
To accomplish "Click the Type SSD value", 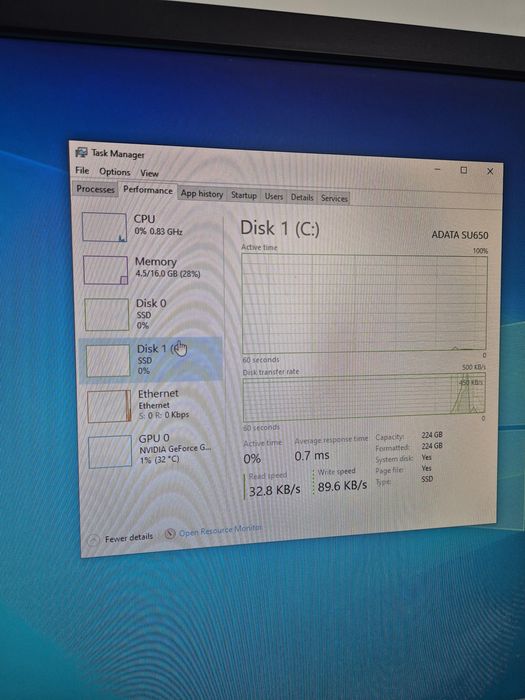I will (427, 479).
